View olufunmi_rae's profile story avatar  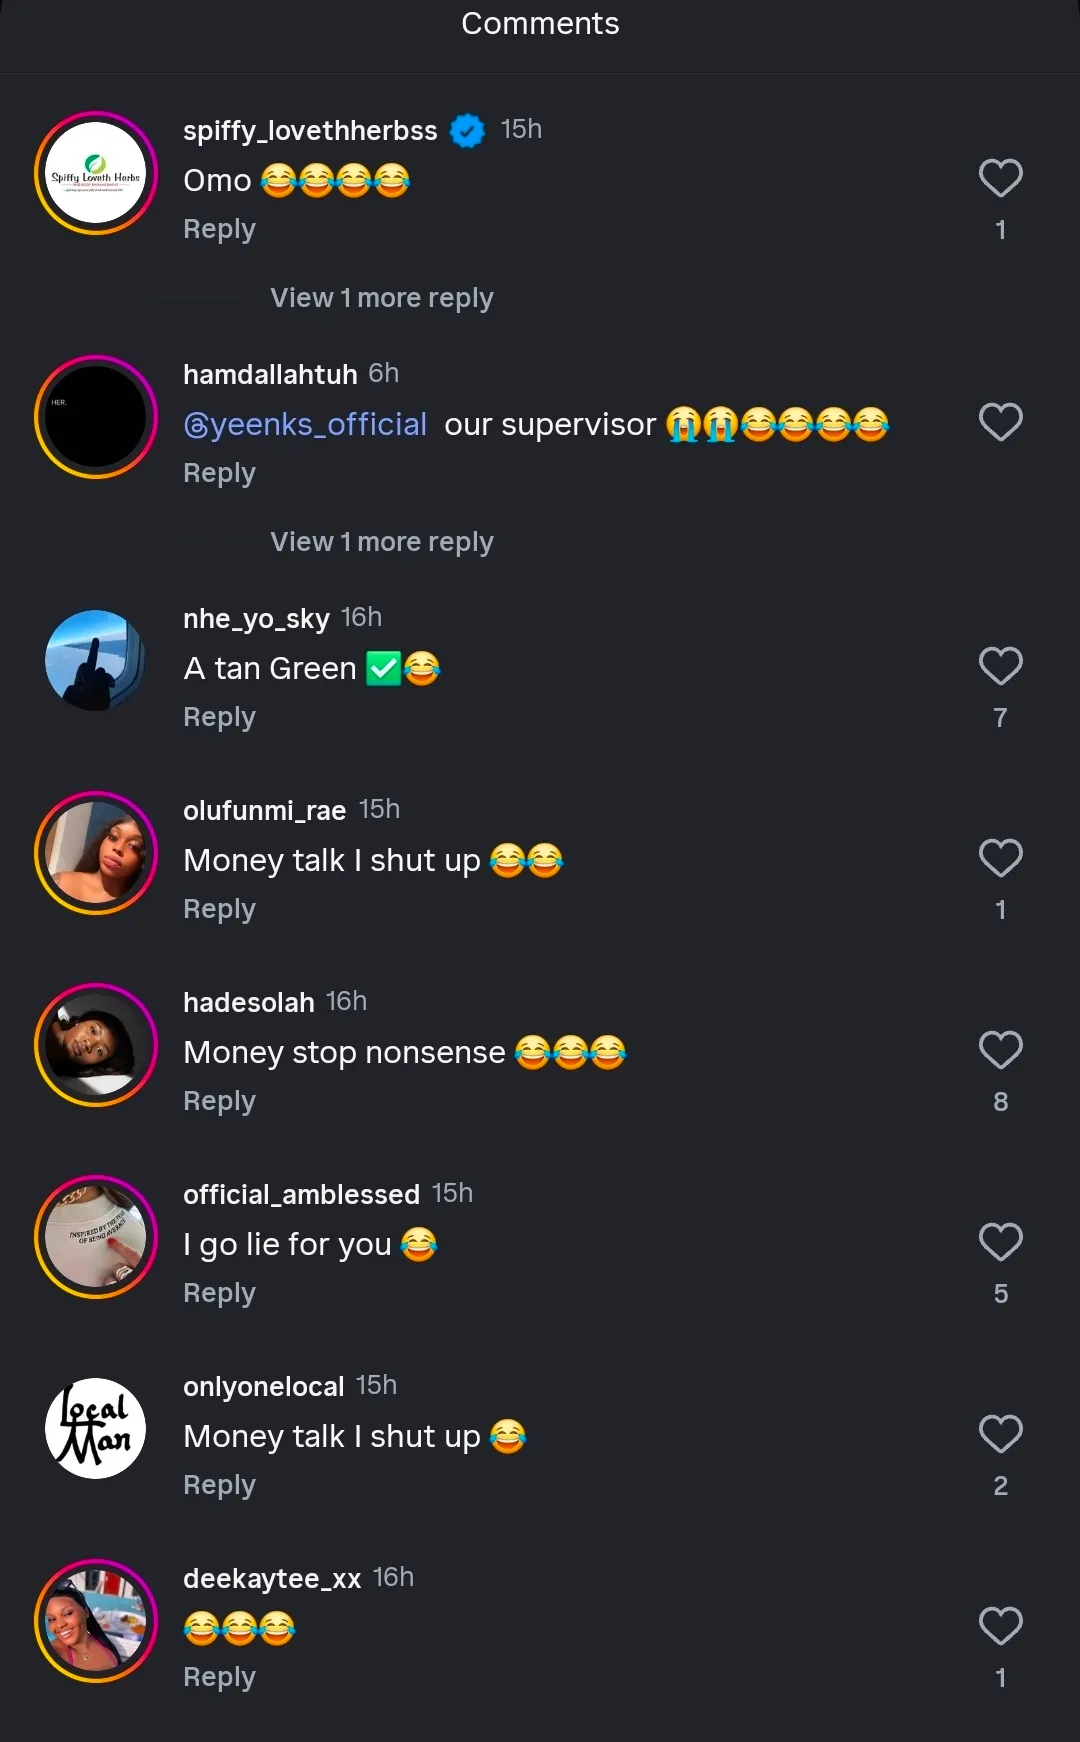96,853
